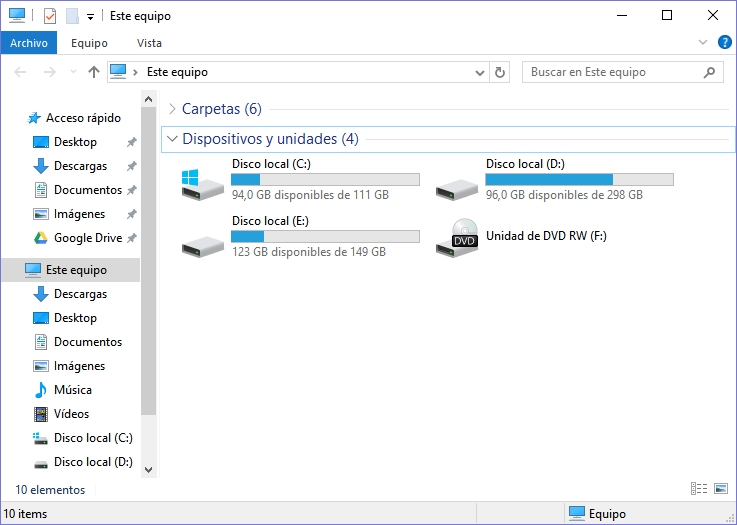The image size is (737, 525).
Task: Switch to Details view icon
Action: pyautogui.click(x=699, y=489)
